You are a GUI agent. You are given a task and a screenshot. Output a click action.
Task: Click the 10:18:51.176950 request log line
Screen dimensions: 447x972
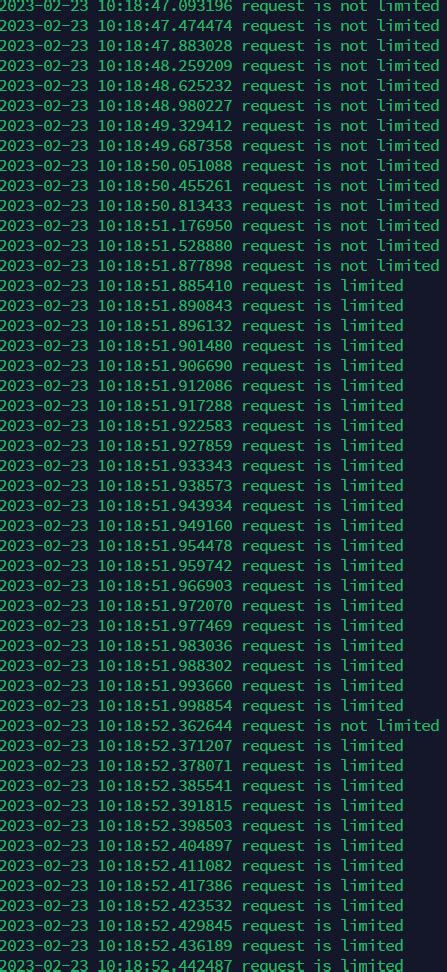tap(219, 226)
